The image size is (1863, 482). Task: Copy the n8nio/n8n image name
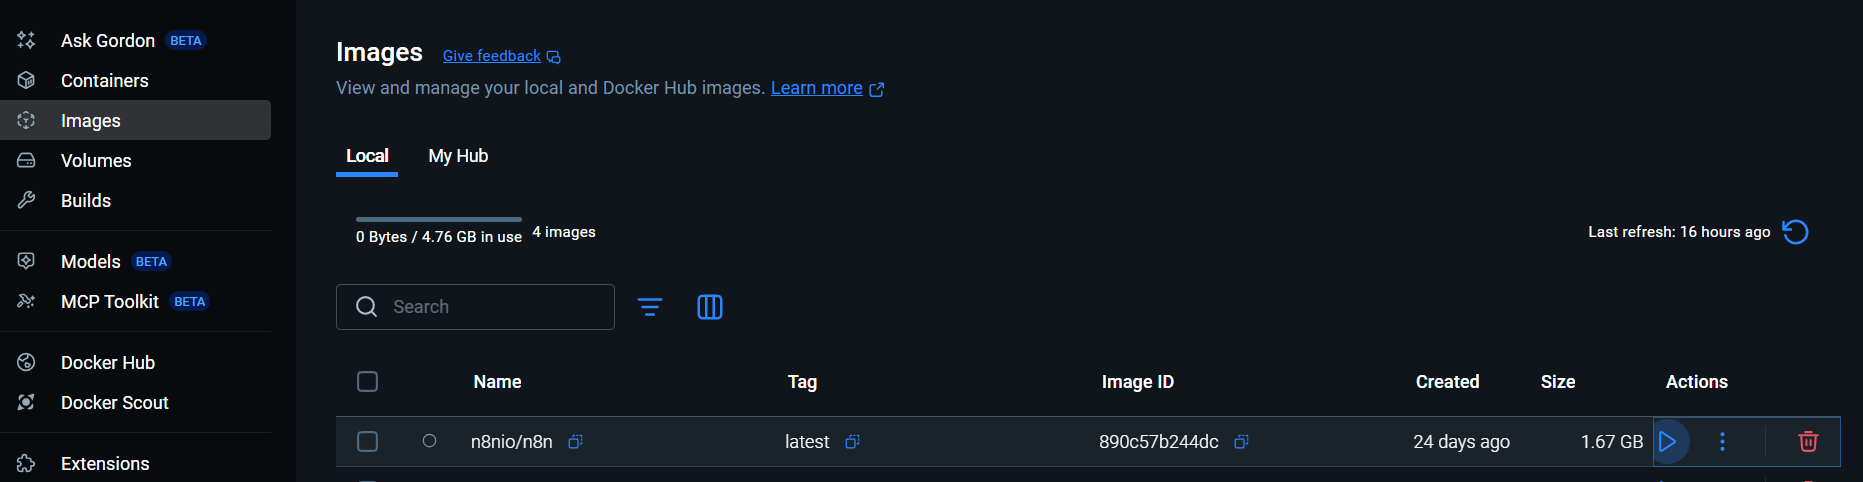(575, 441)
